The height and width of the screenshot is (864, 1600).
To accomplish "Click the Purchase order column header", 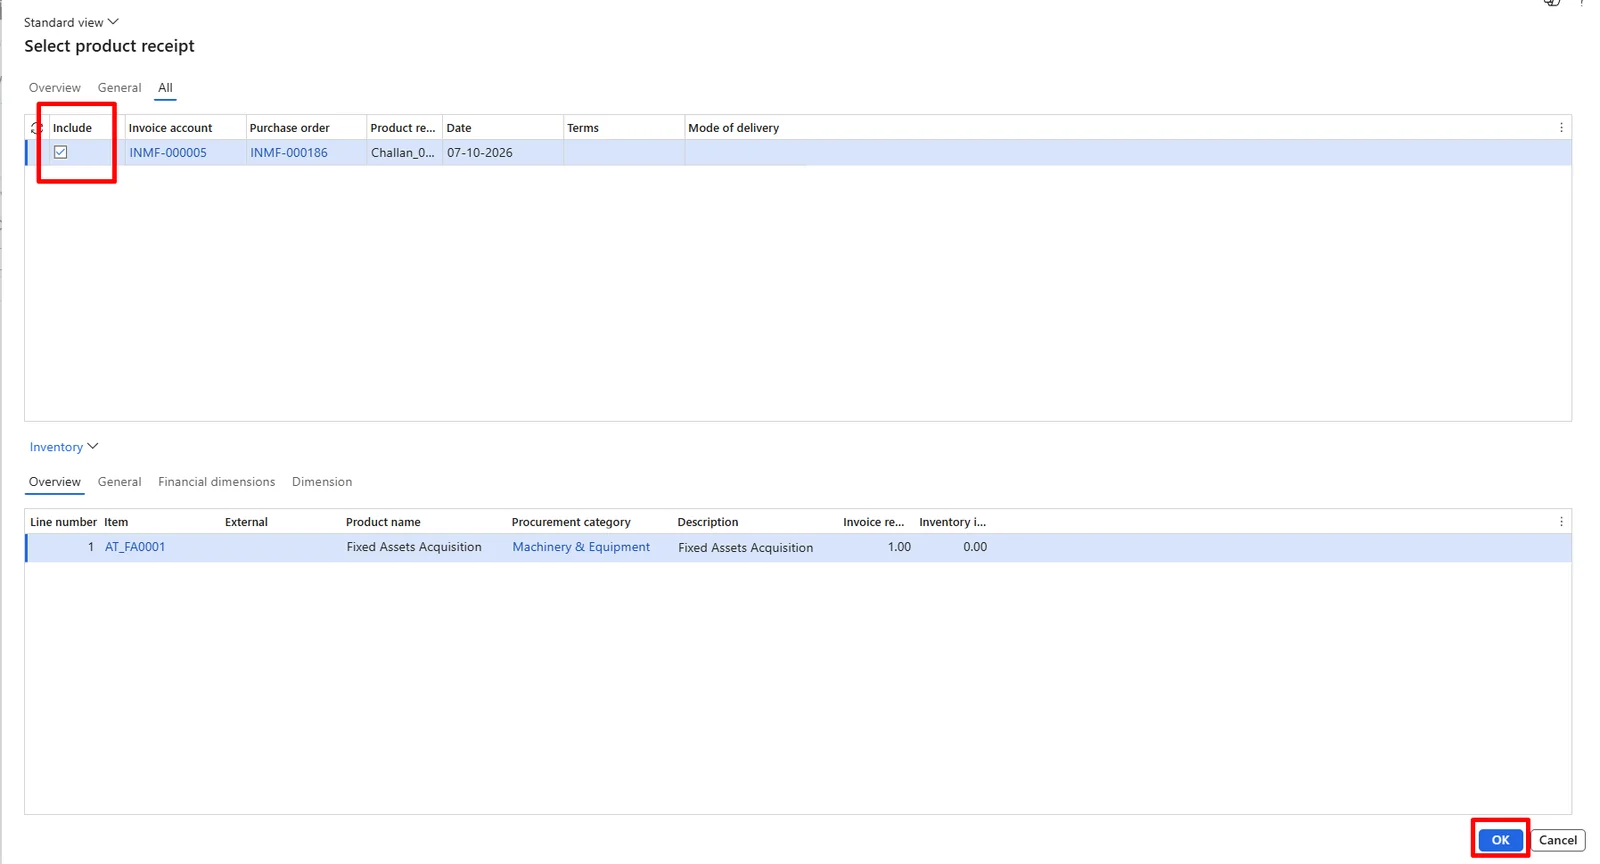I will pyautogui.click(x=289, y=128).
